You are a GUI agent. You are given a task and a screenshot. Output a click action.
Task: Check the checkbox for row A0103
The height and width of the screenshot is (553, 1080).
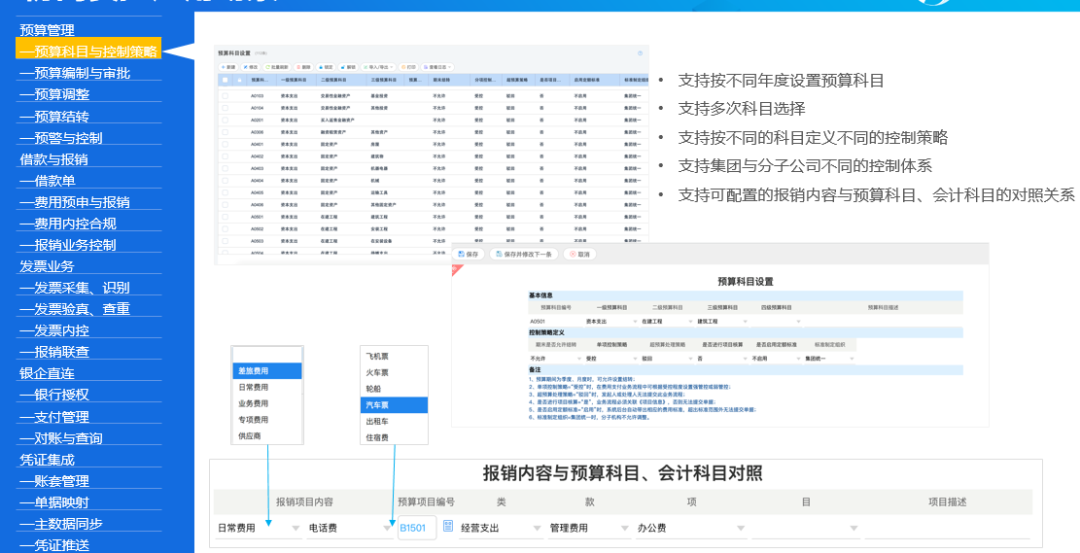tap(225, 96)
